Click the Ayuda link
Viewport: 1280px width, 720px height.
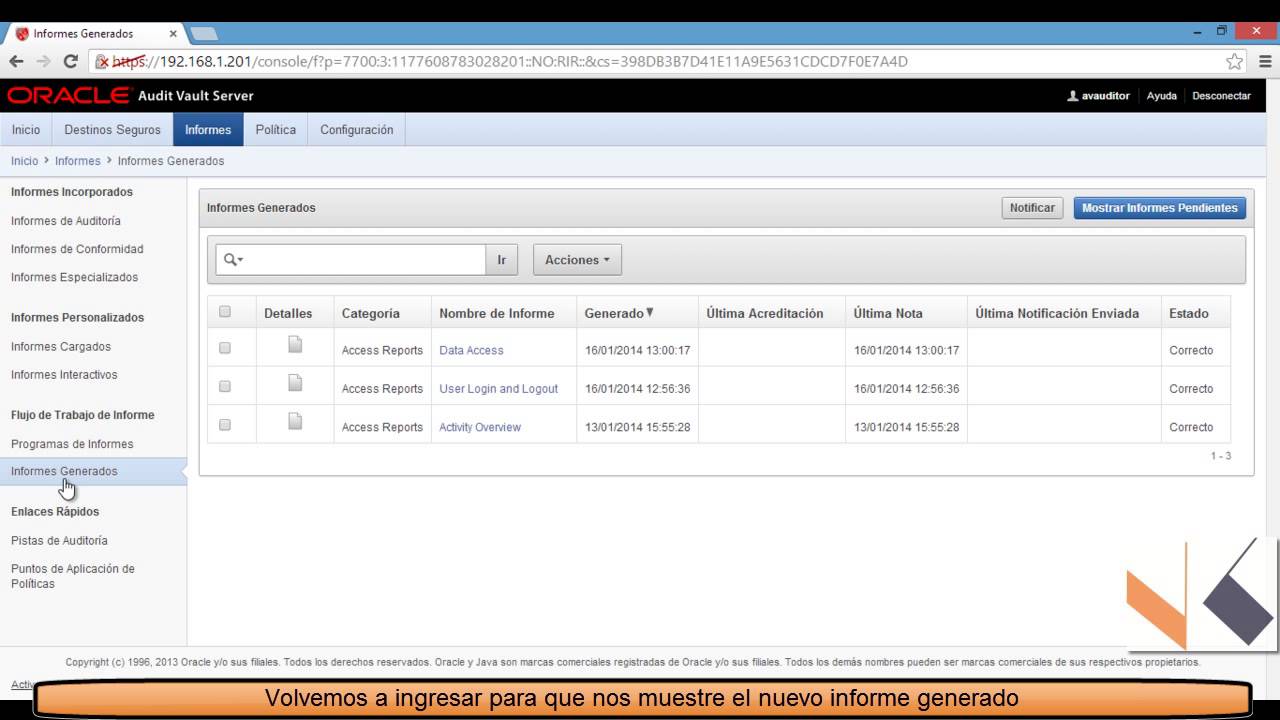click(1161, 96)
